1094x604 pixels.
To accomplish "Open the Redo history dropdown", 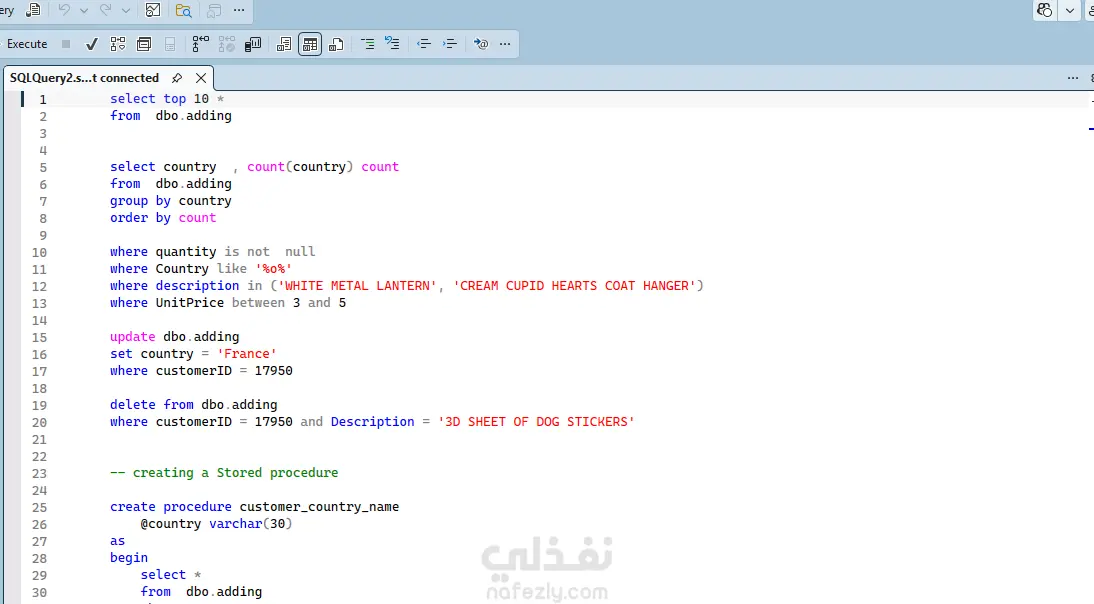I will click(x=126, y=10).
